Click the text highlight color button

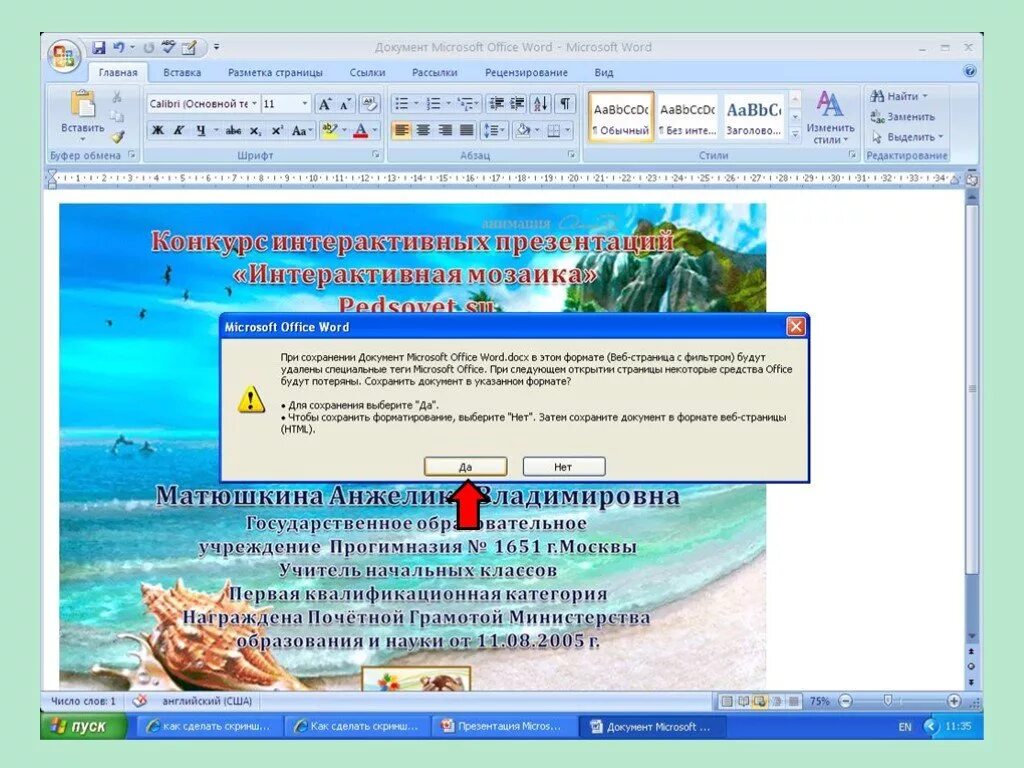329,131
